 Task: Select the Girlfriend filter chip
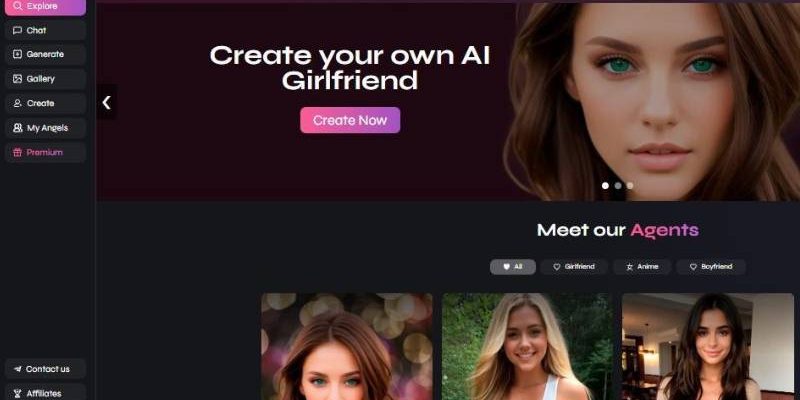tap(574, 267)
